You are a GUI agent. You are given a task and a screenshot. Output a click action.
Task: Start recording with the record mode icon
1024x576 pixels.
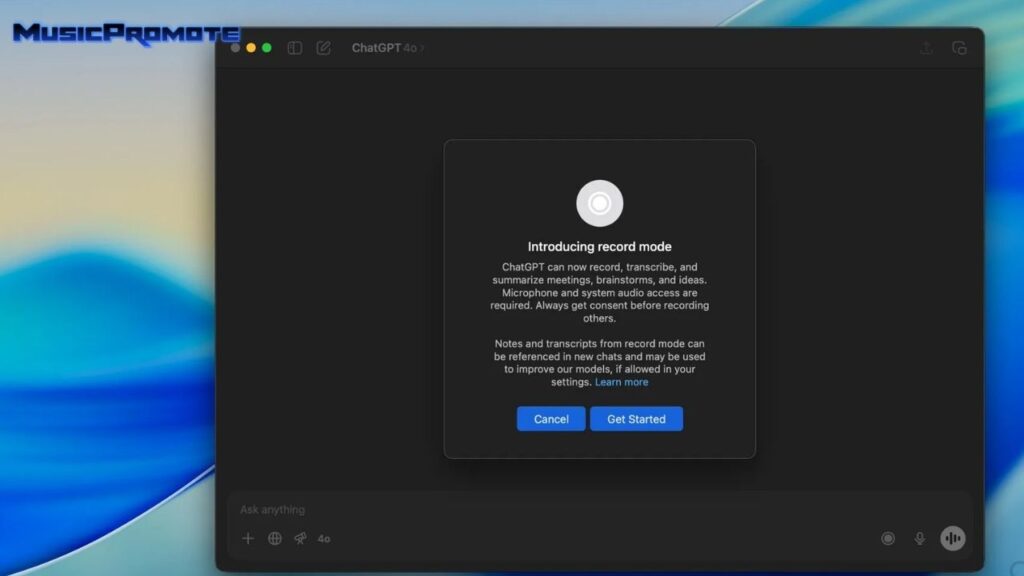pyautogui.click(x=887, y=538)
